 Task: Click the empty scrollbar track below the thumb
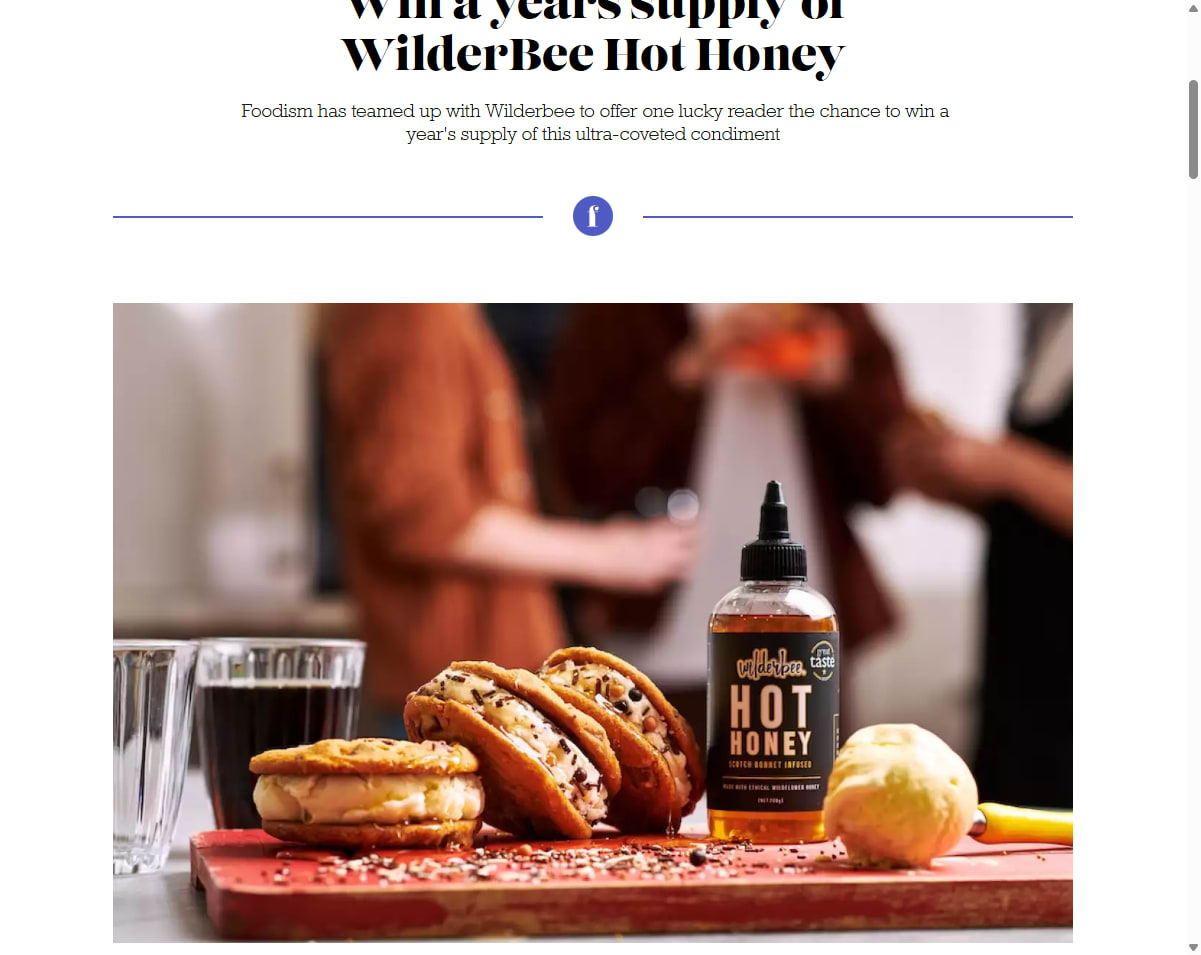click(x=1193, y=560)
